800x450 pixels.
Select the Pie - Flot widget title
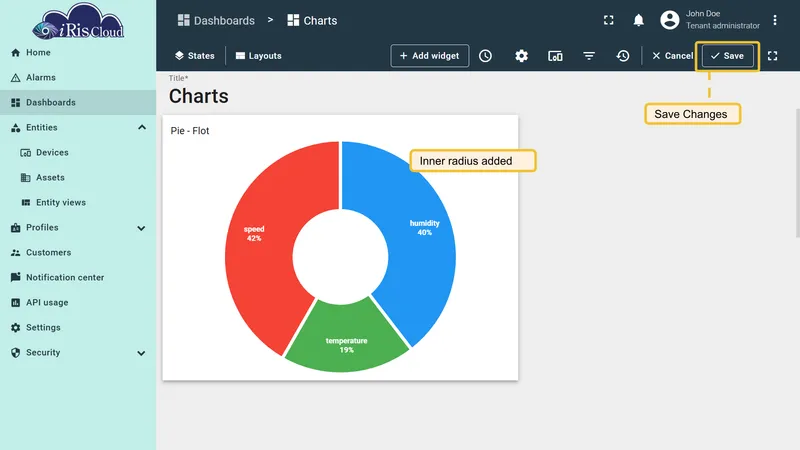190,131
